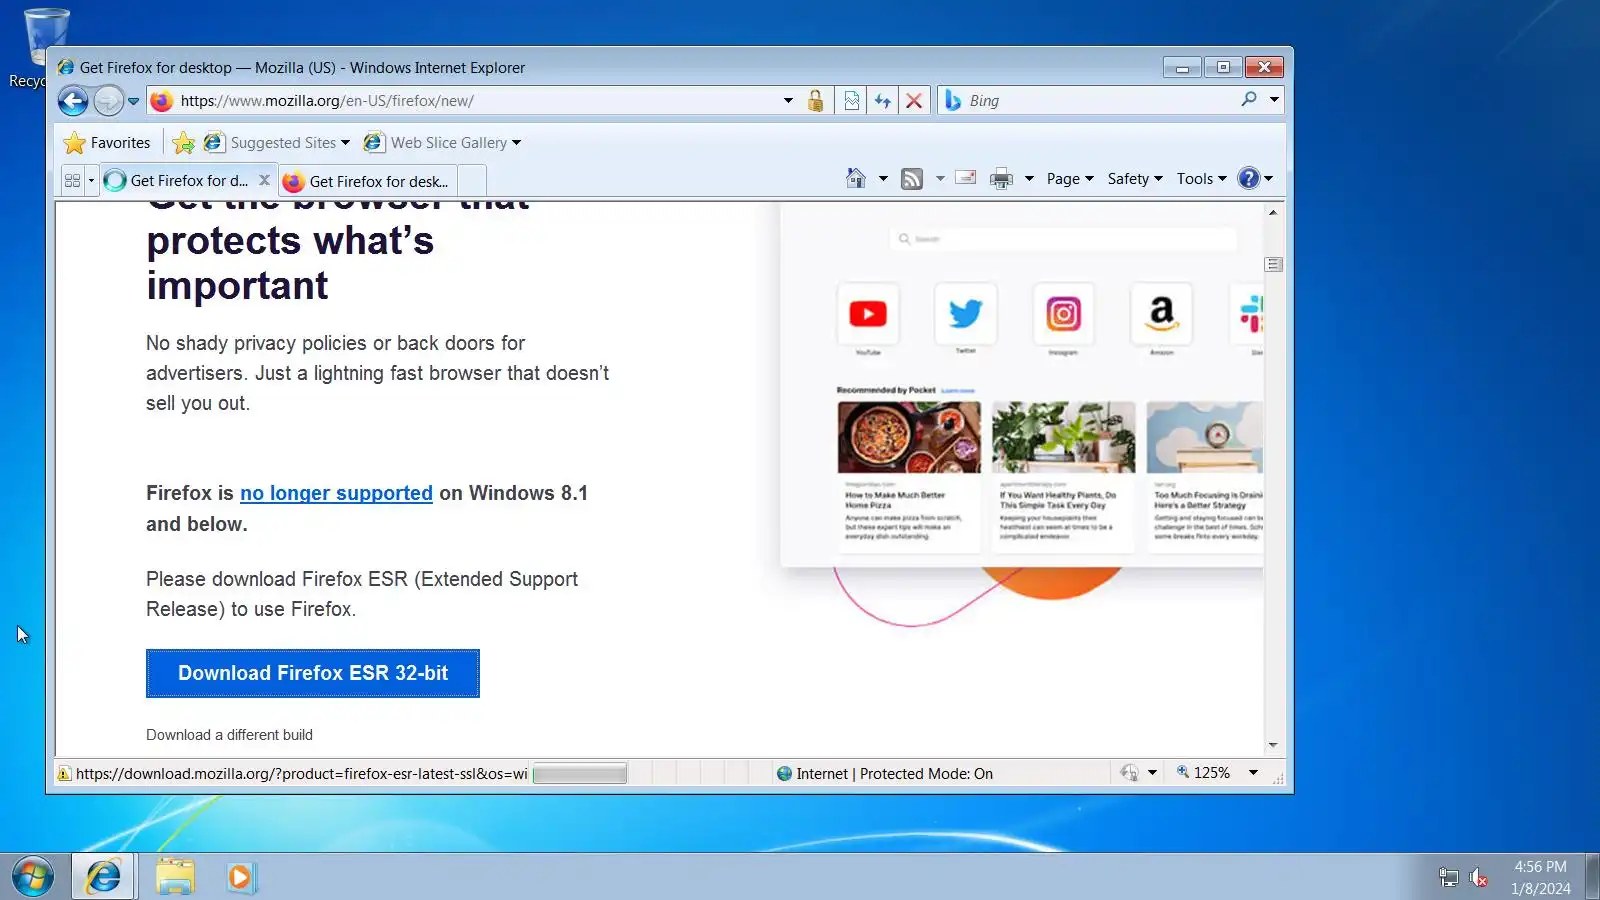Click the page loading progress bar
This screenshot has height=900, width=1600.
pos(580,773)
